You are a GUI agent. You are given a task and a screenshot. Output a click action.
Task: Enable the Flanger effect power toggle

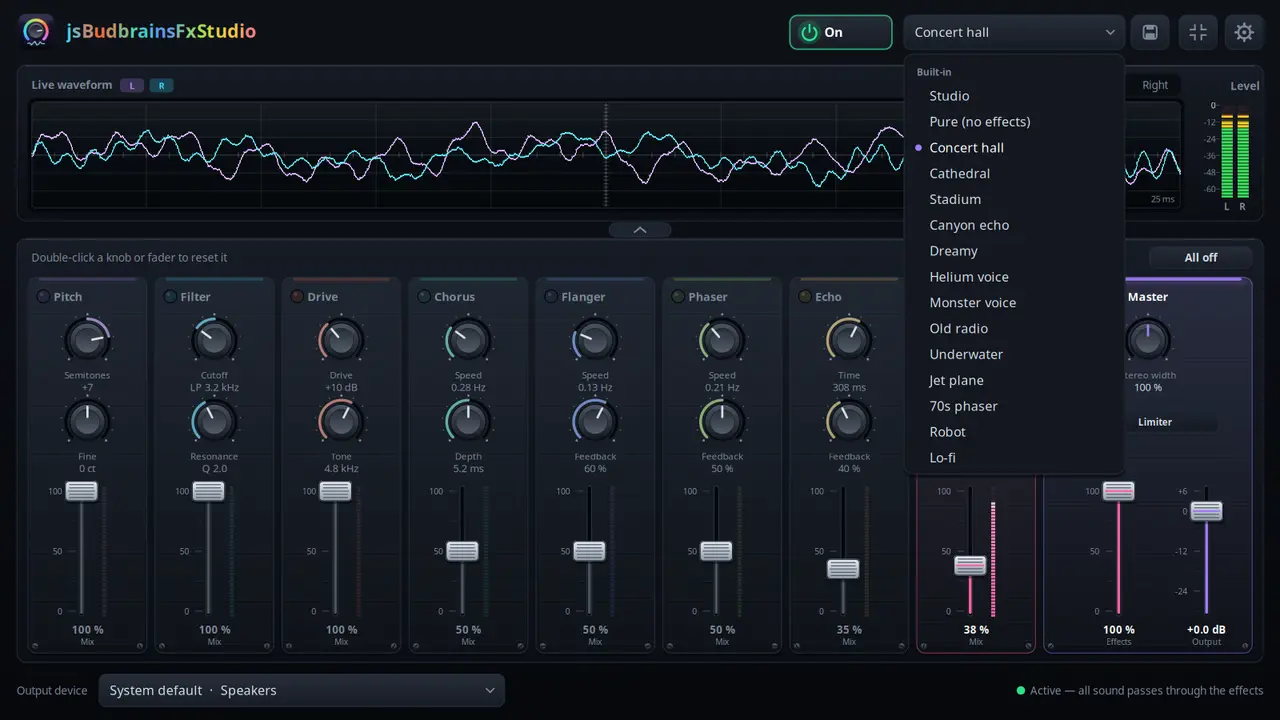point(551,297)
